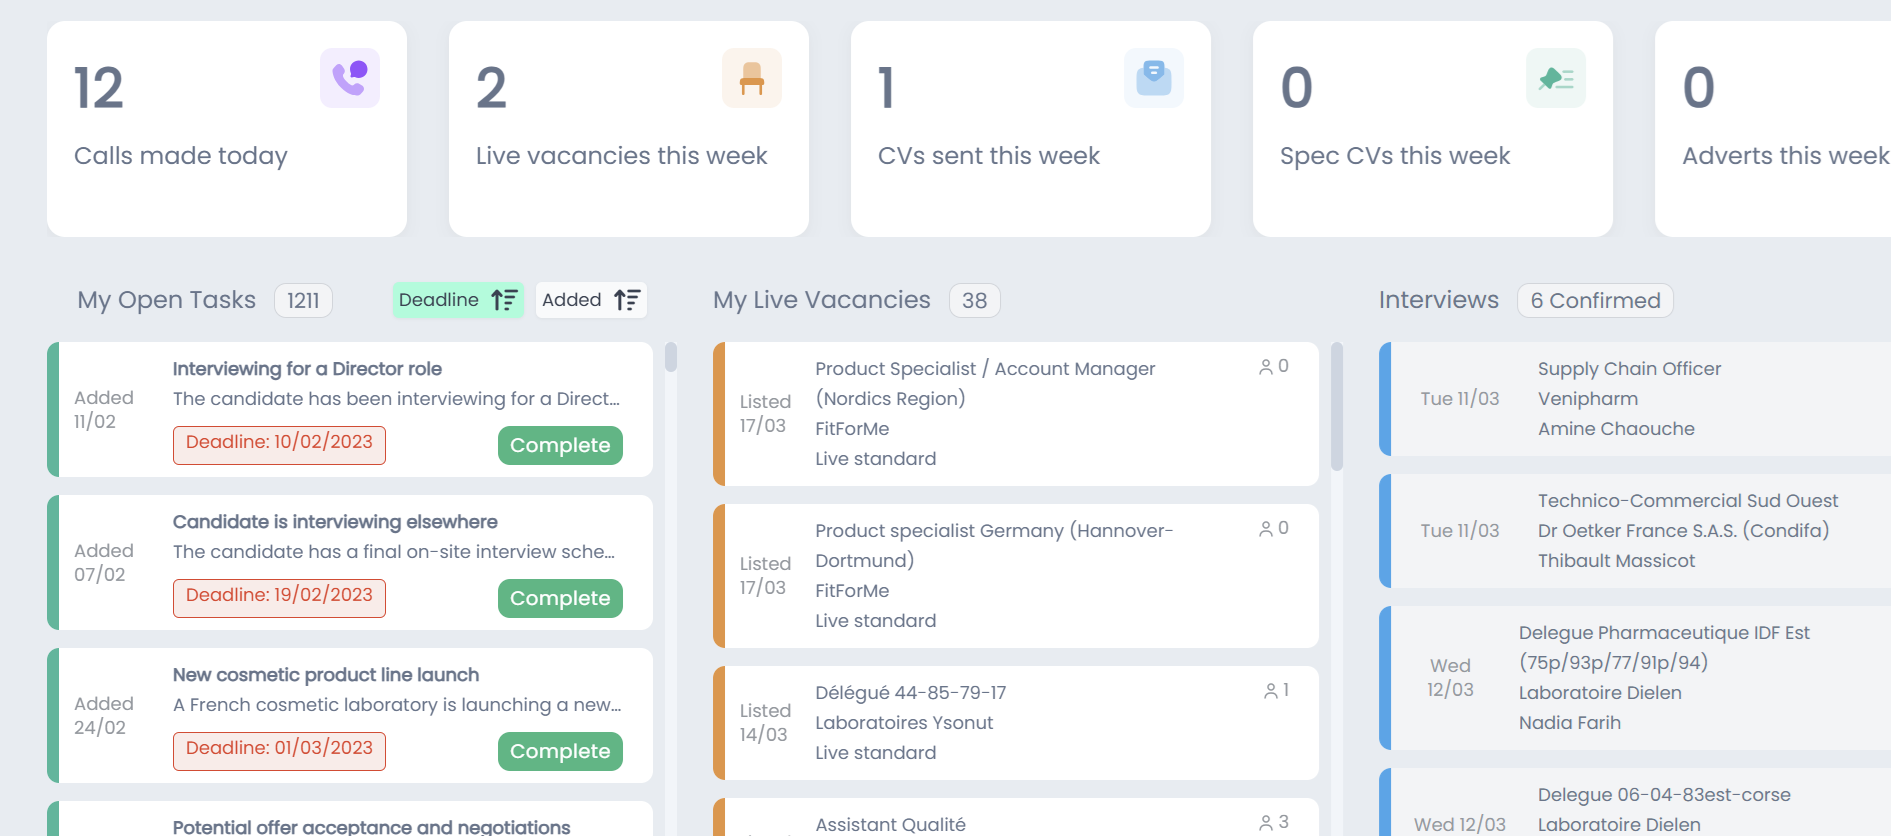The width and height of the screenshot is (1891, 836).
Task: Open the Supply Chain Officer interview
Action: [1629, 369]
